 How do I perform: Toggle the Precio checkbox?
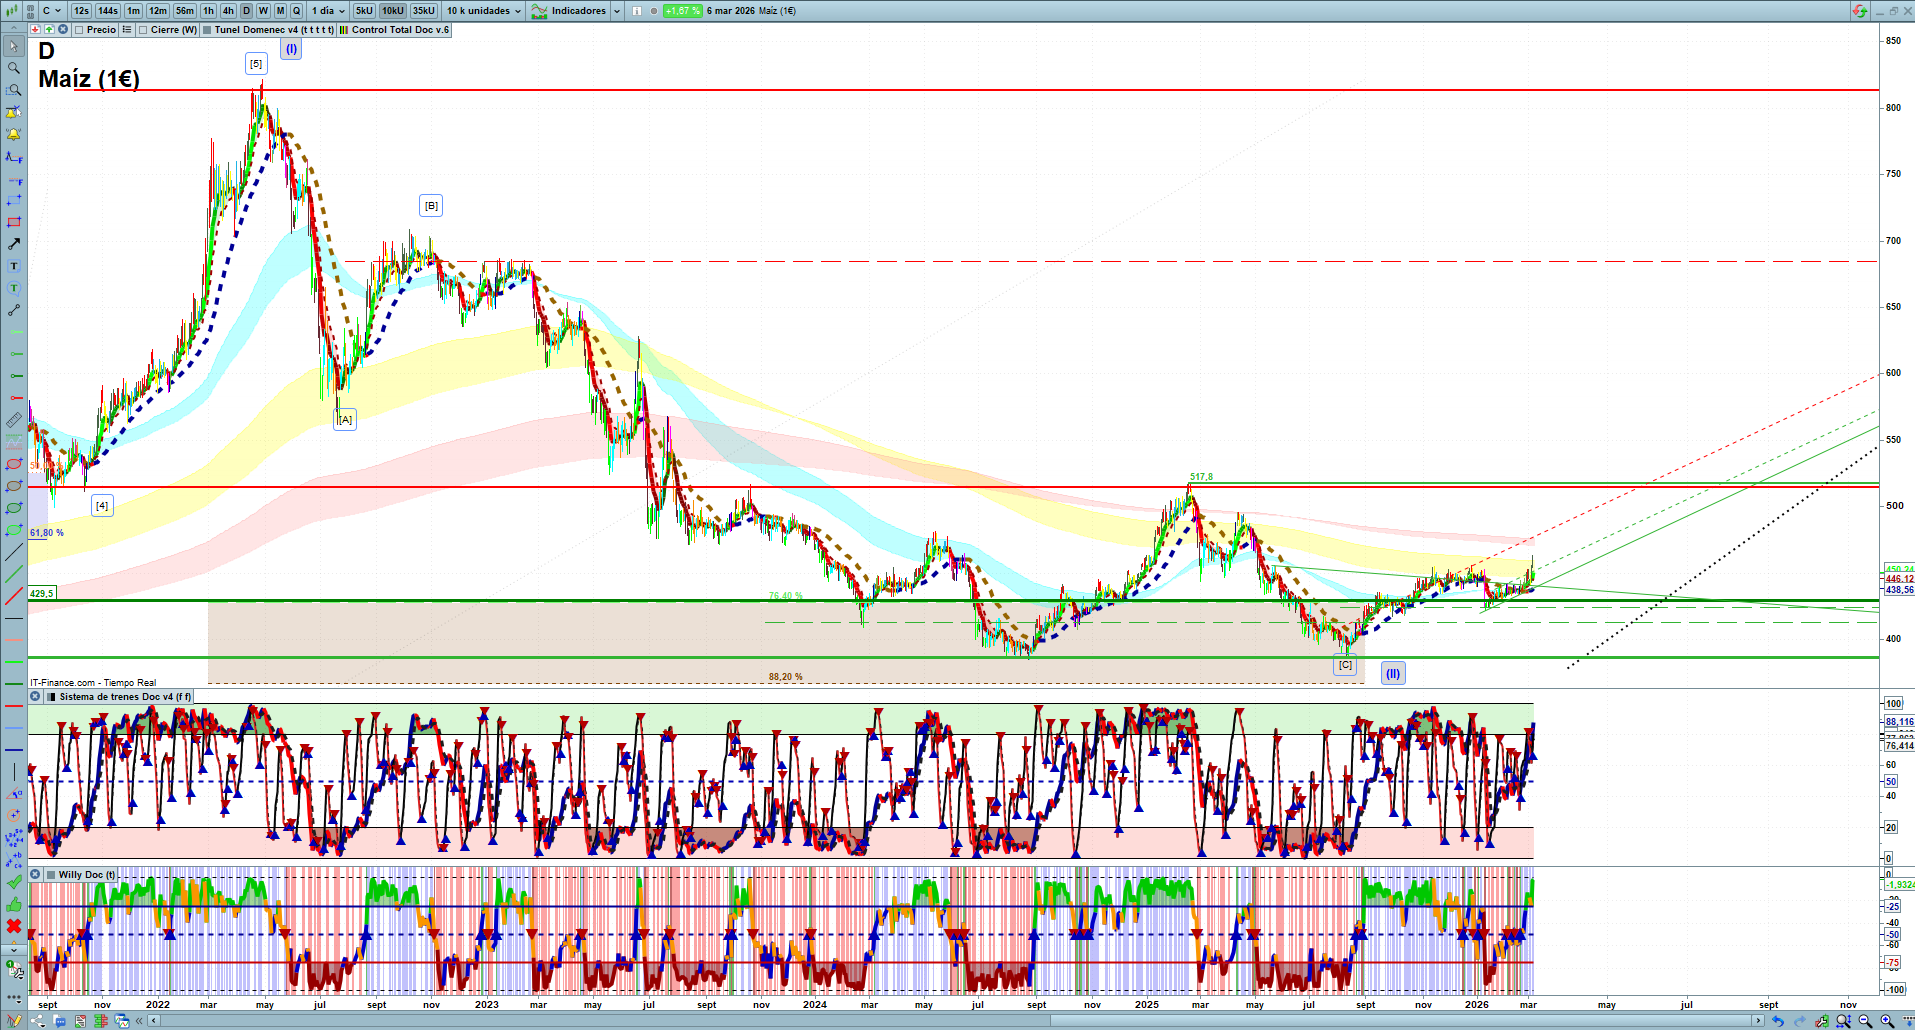80,30
